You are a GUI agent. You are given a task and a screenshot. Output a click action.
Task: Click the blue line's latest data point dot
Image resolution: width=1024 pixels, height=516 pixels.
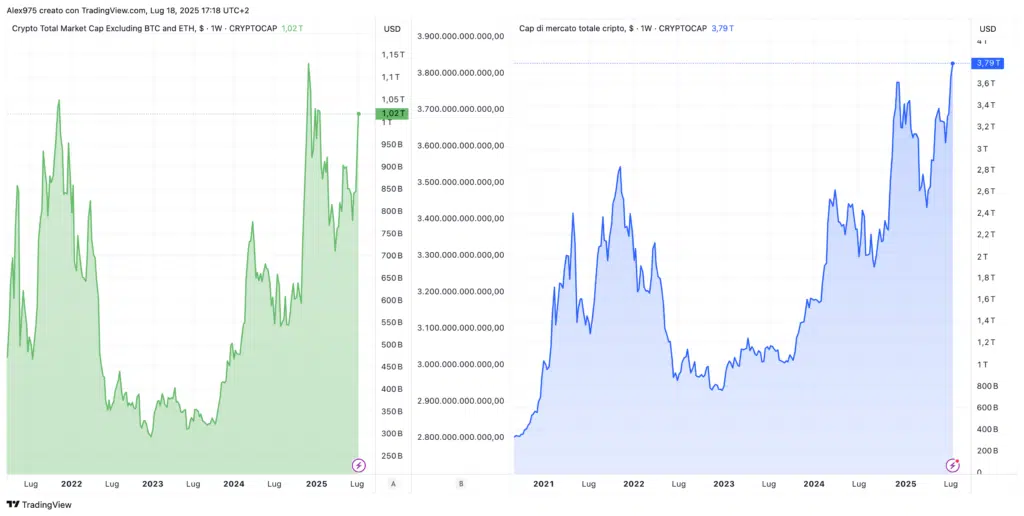pyautogui.click(x=952, y=63)
